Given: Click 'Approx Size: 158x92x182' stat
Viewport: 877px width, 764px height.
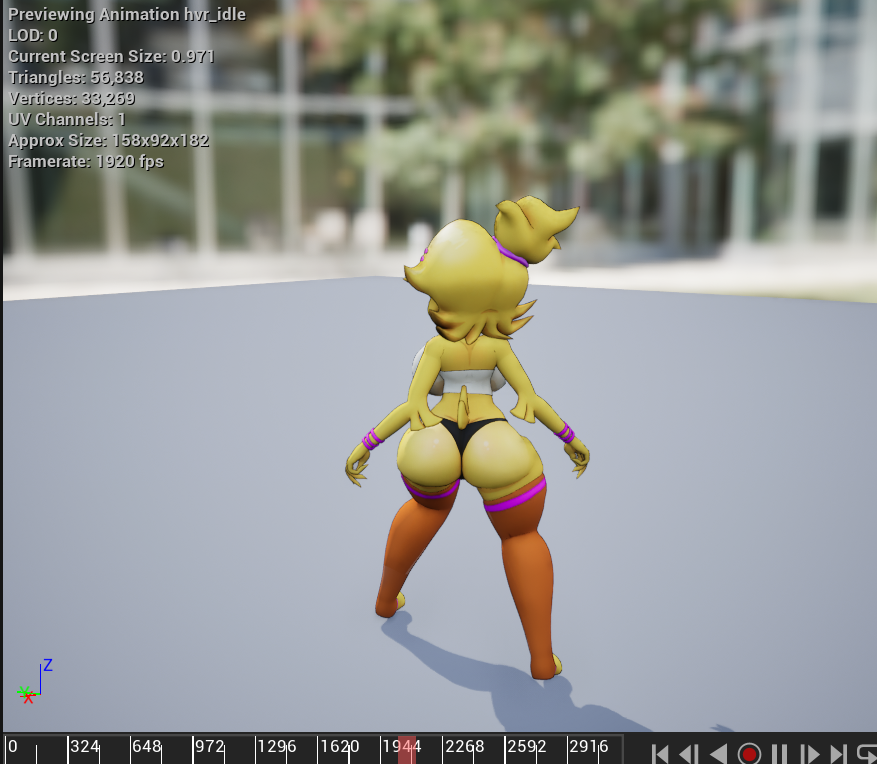Looking at the screenshot, I should (x=109, y=140).
